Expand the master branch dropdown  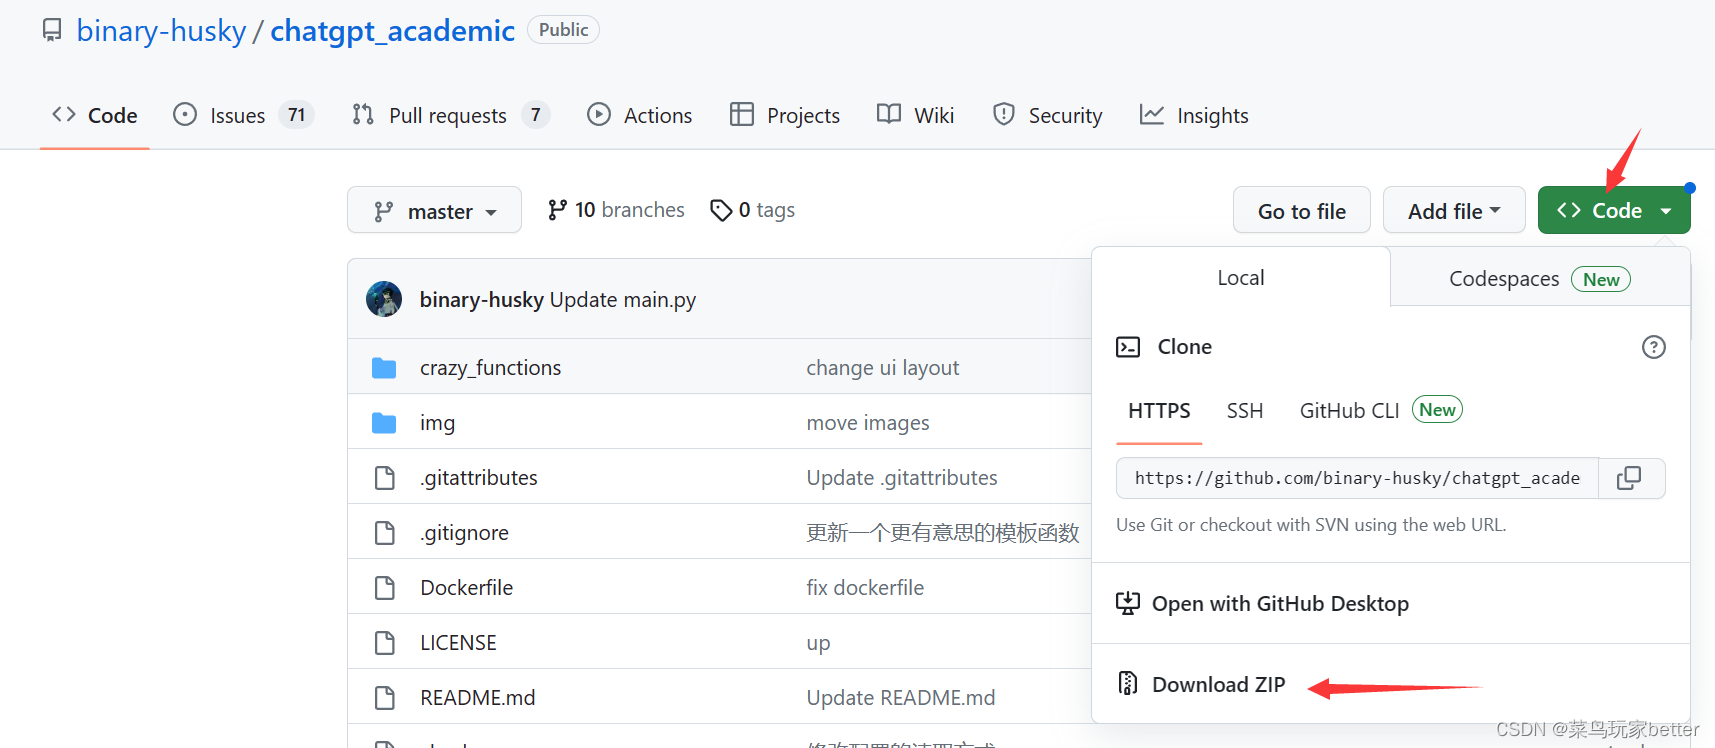pyautogui.click(x=434, y=210)
